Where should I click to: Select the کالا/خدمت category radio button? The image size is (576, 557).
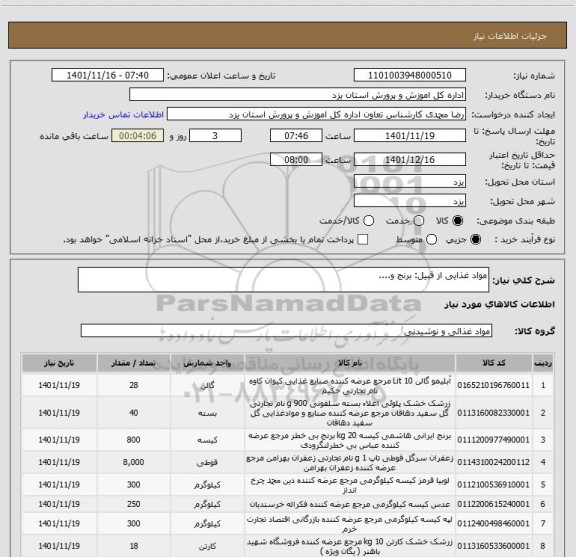coord(368,221)
